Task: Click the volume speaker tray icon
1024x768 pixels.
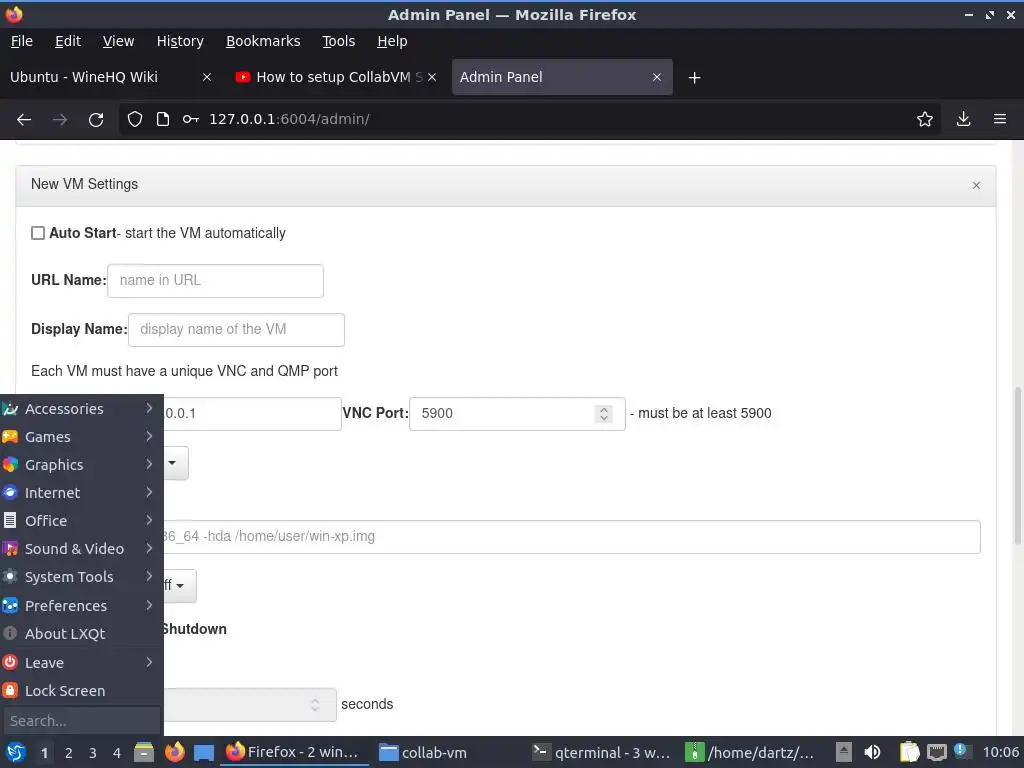Action: (x=872, y=752)
